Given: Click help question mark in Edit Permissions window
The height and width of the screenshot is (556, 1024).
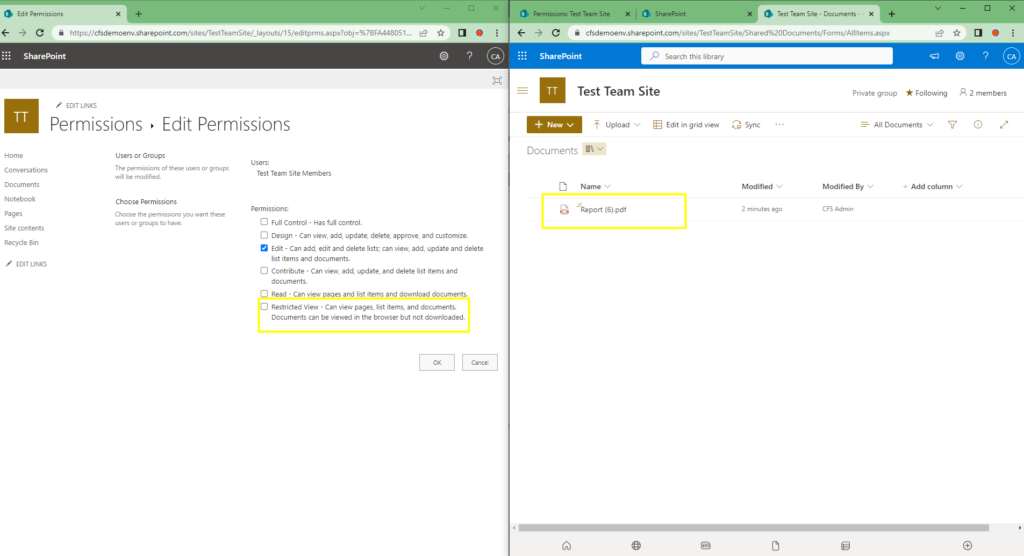Looking at the screenshot, I should pos(469,56).
